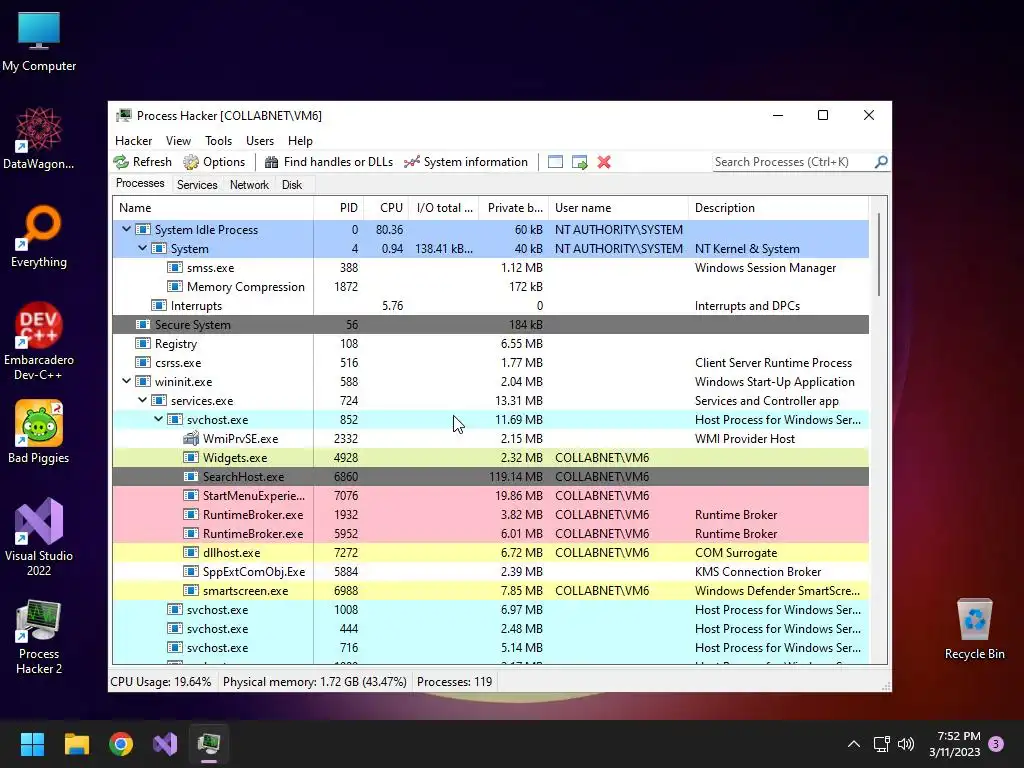Viewport: 1024px width, 768px height.
Task: Open Find handles or DLLs
Action: pos(328,162)
